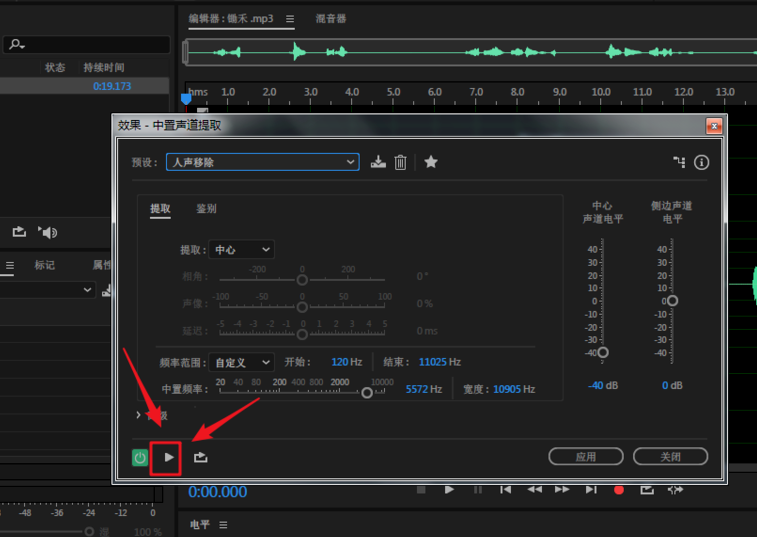
Task: Click the -40 dB center level value
Action: point(603,385)
